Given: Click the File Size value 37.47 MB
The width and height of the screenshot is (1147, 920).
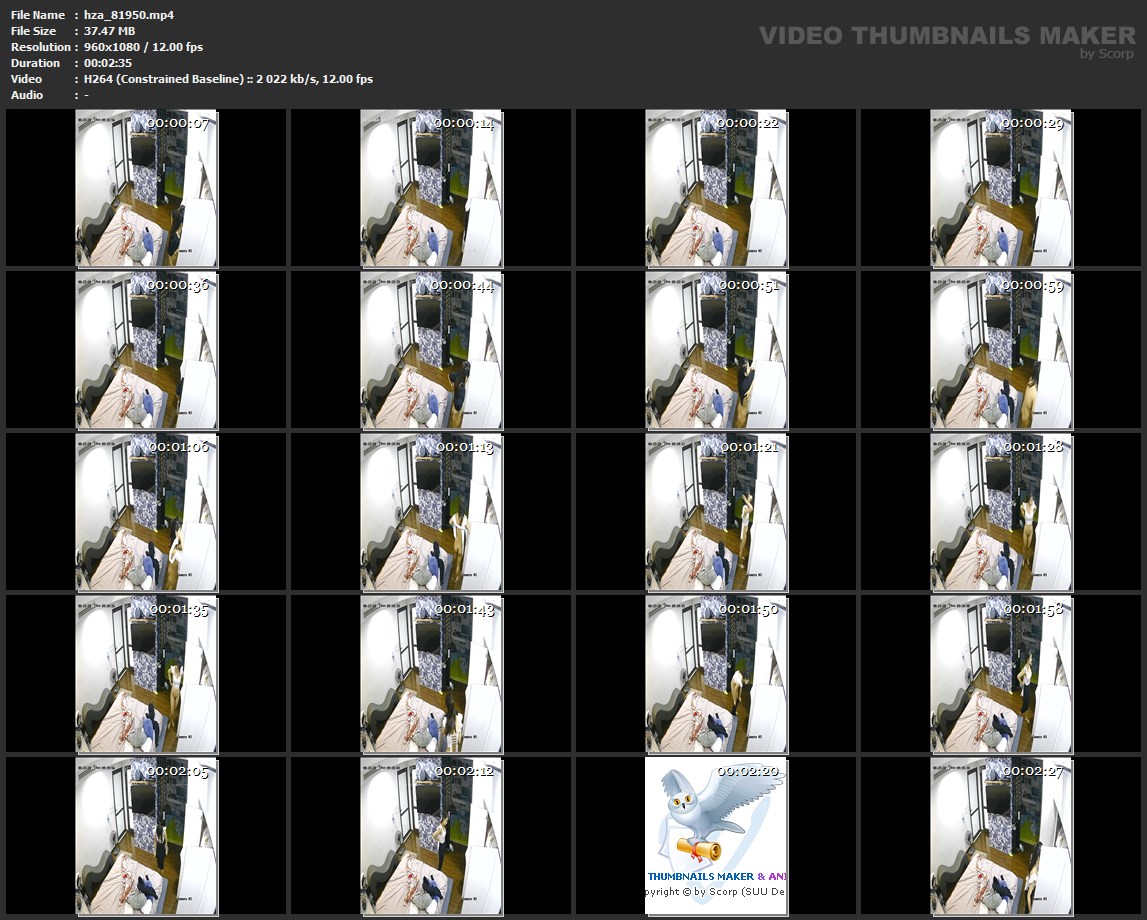Looking at the screenshot, I should tap(109, 31).
